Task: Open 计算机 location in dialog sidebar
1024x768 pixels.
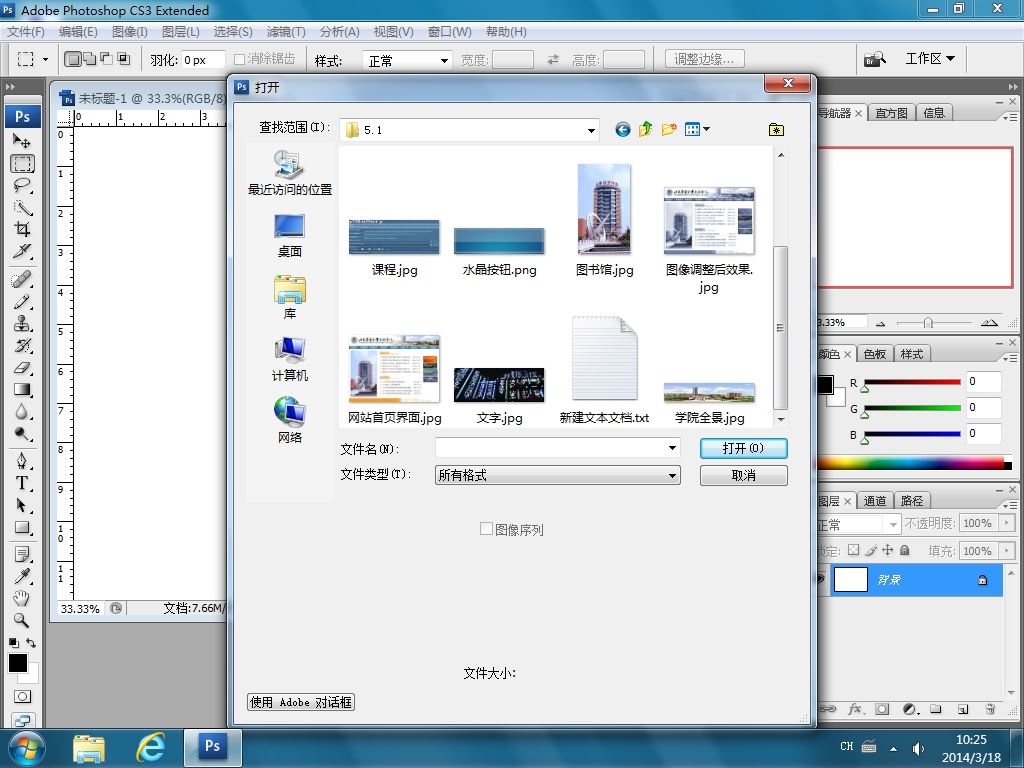Action: (289, 359)
